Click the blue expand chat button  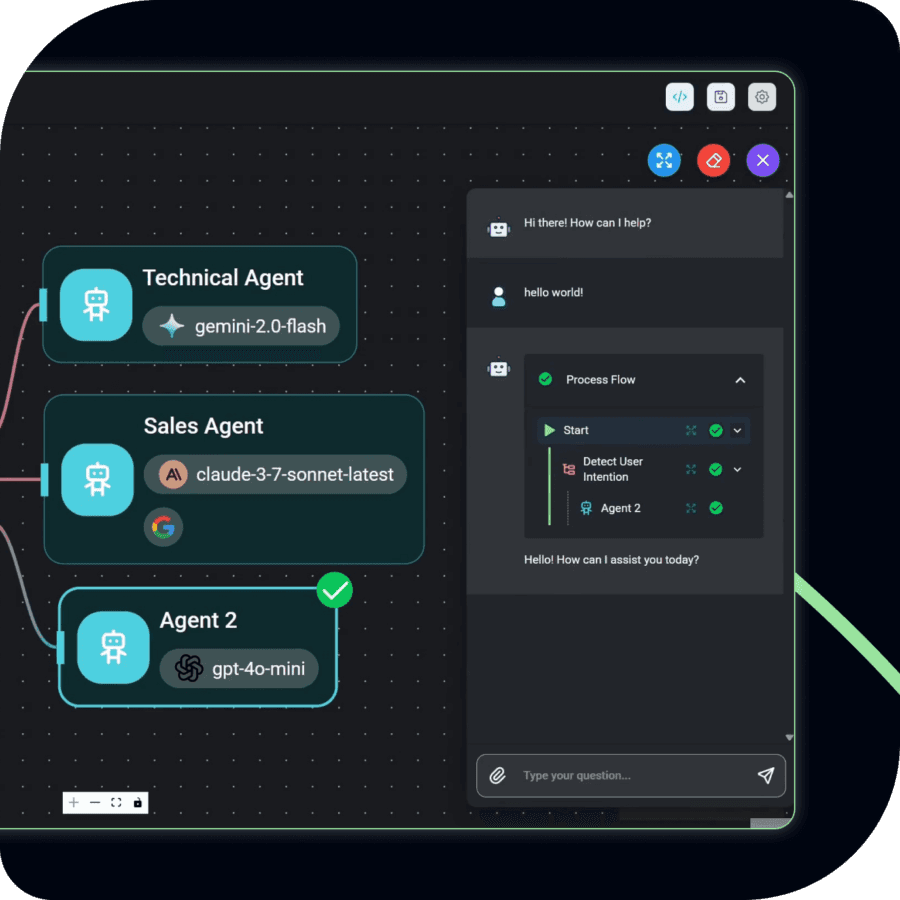tap(664, 160)
